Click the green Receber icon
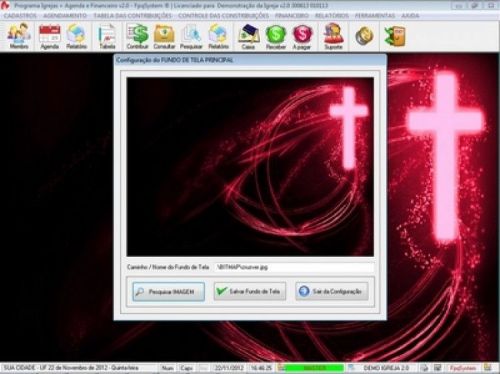The height and width of the screenshot is (374, 500). click(276, 36)
